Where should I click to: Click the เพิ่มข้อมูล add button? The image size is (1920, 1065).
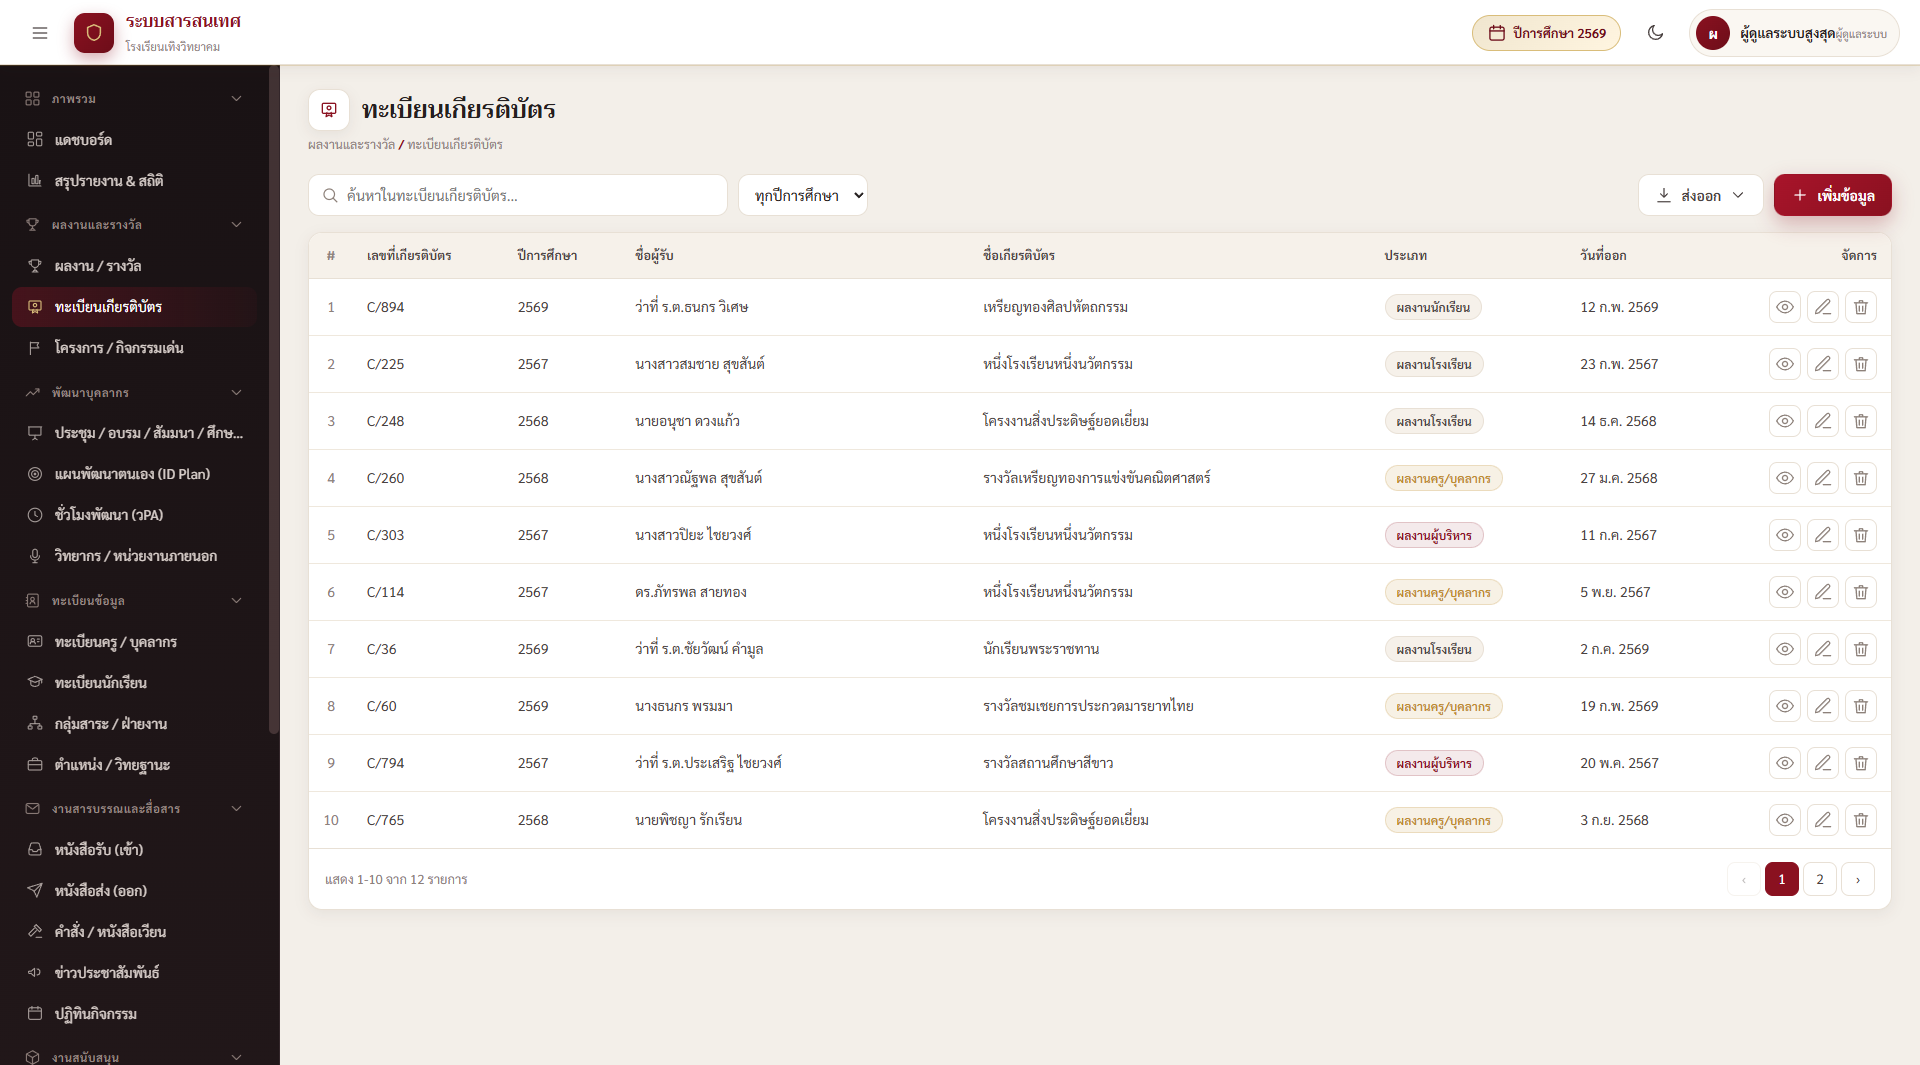1832,195
